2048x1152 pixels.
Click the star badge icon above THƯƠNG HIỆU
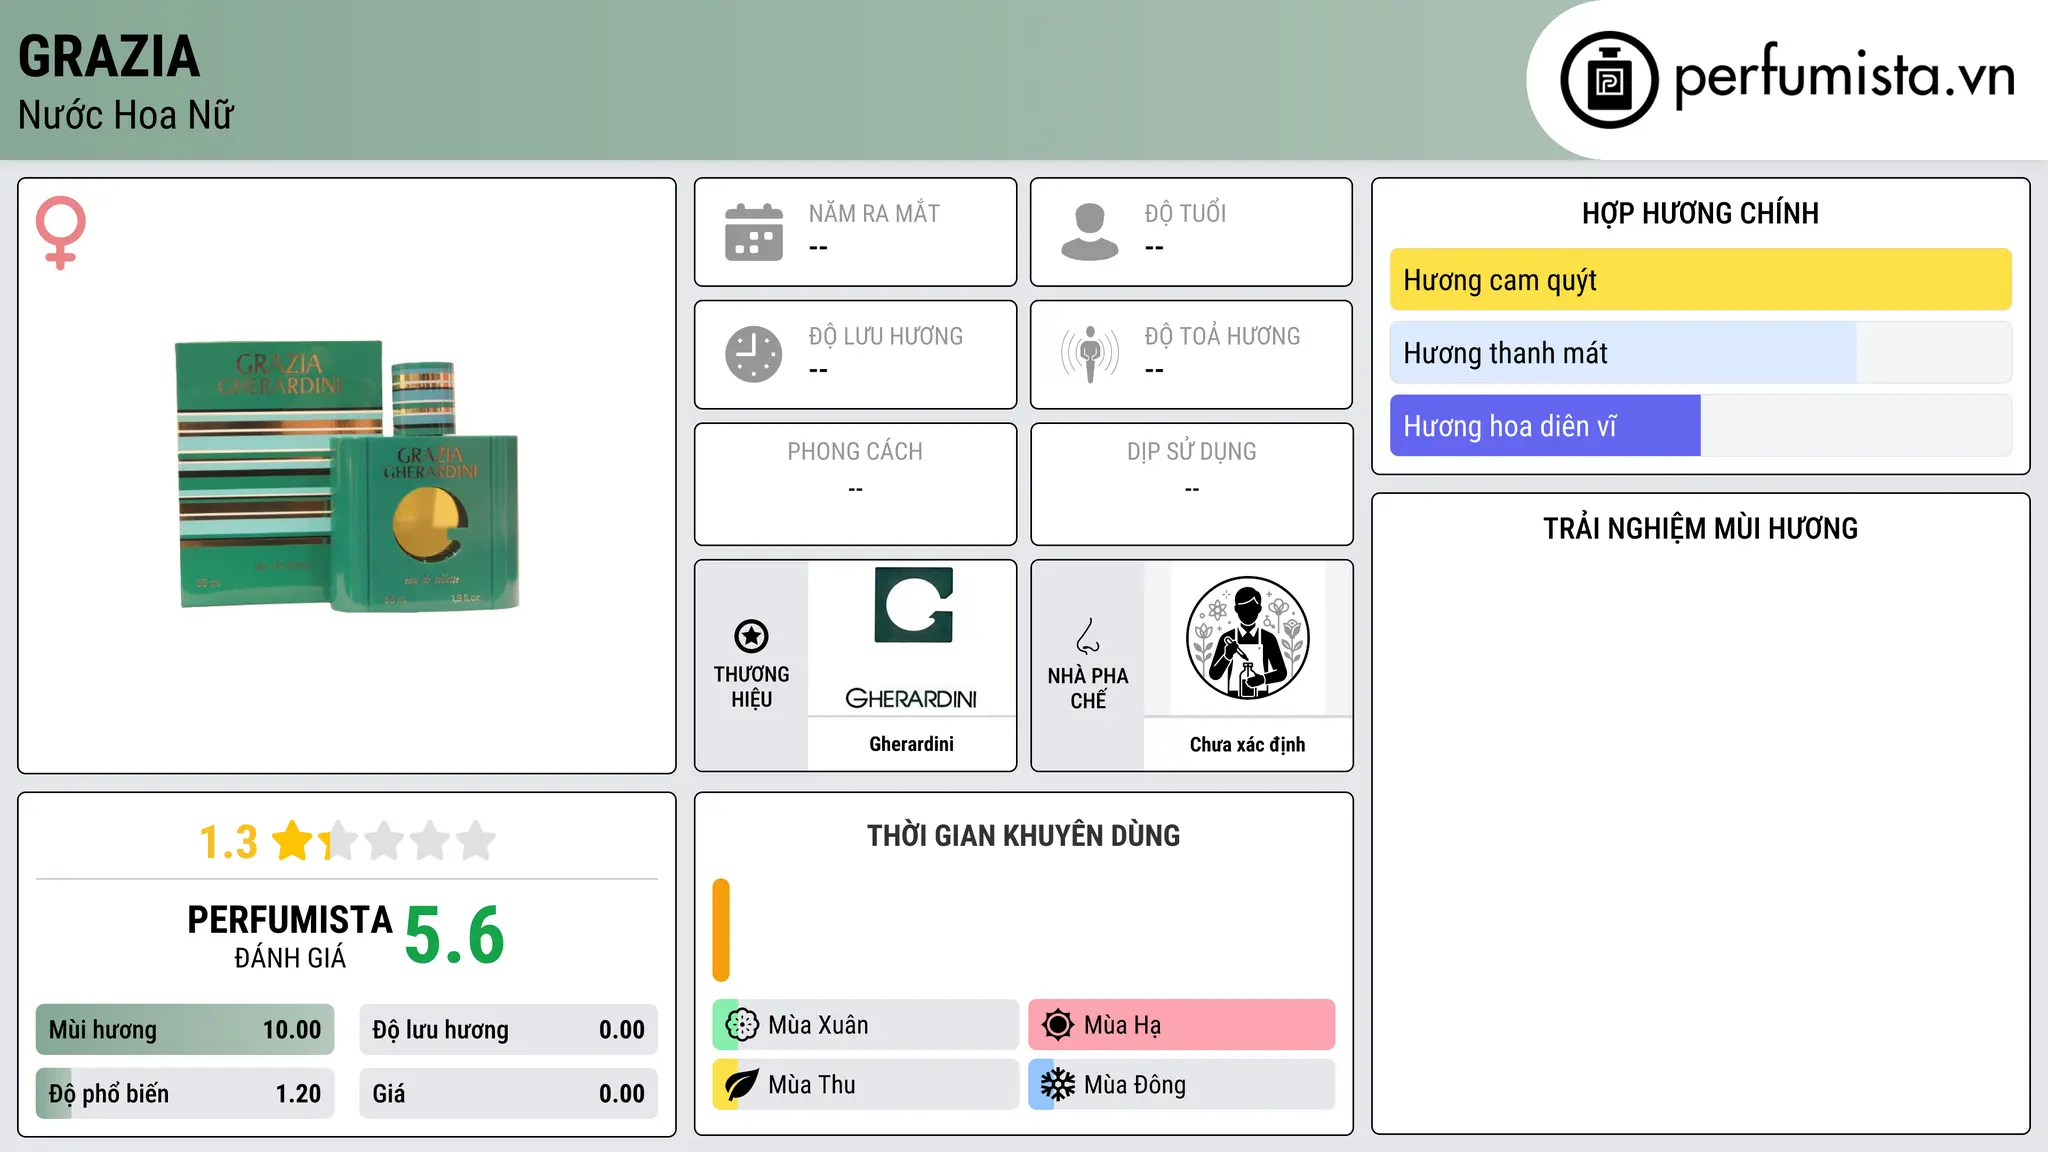(751, 636)
